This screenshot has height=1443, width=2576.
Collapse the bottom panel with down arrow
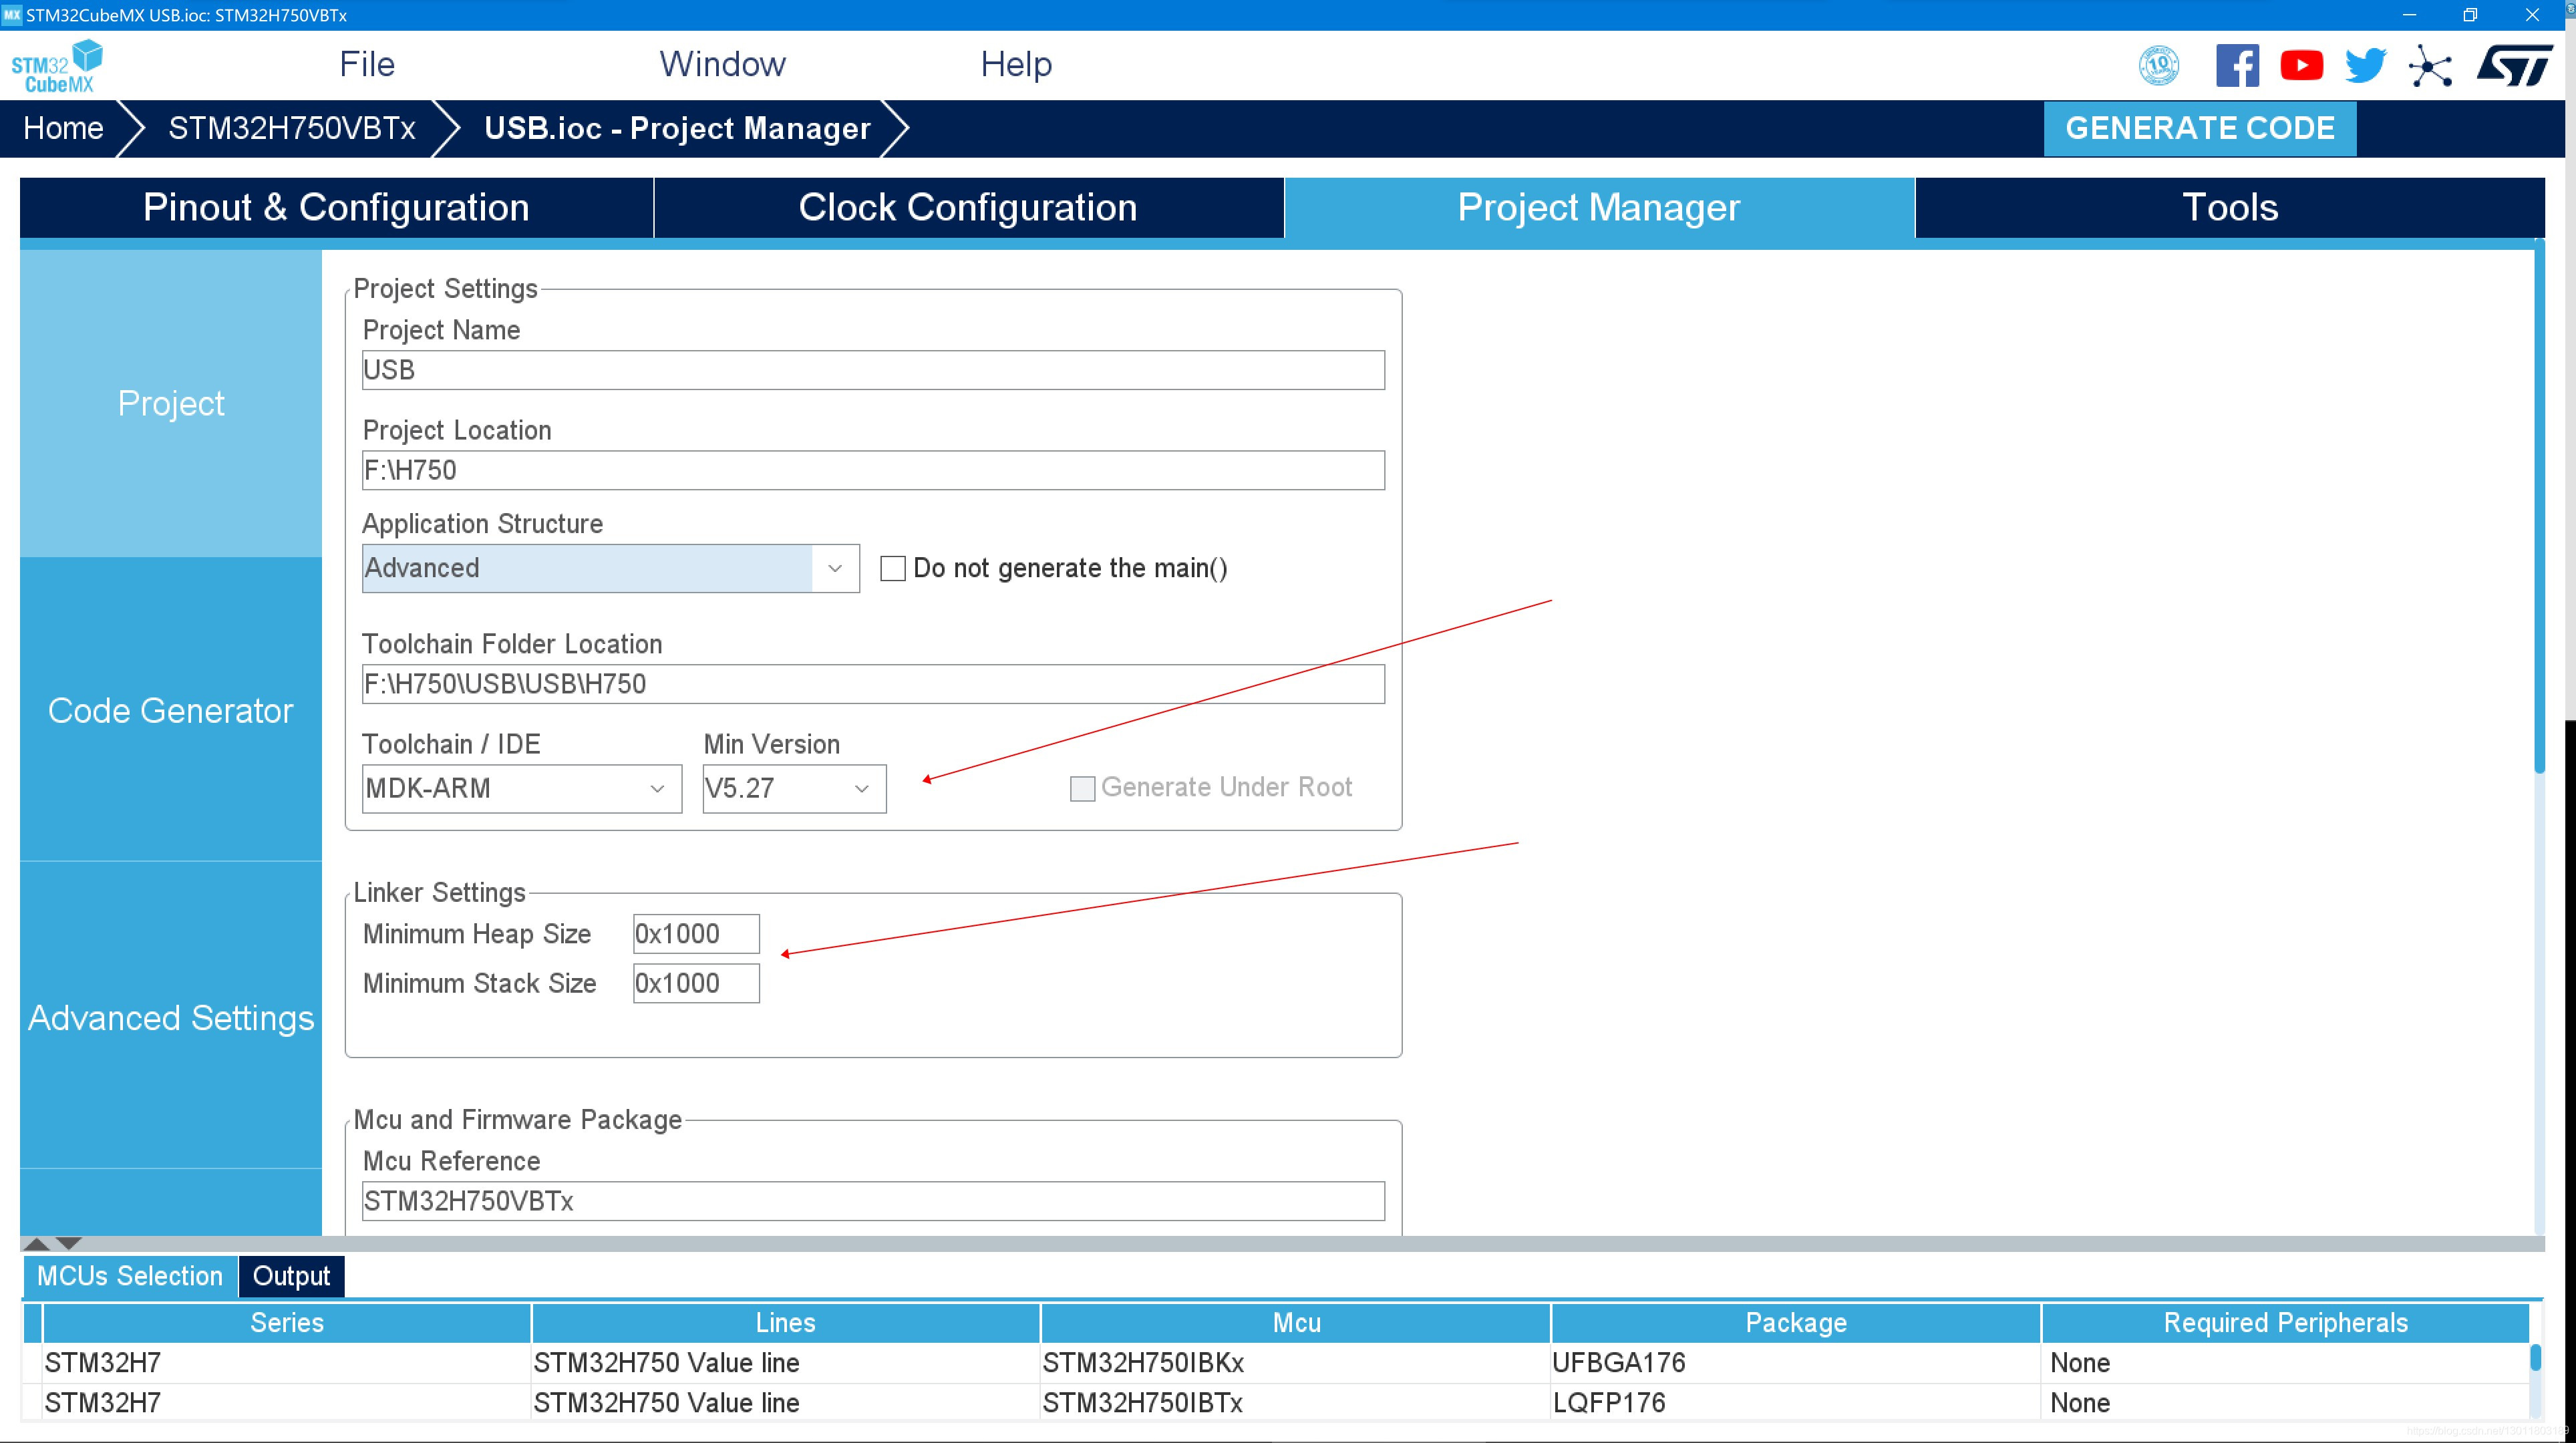click(x=68, y=1243)
